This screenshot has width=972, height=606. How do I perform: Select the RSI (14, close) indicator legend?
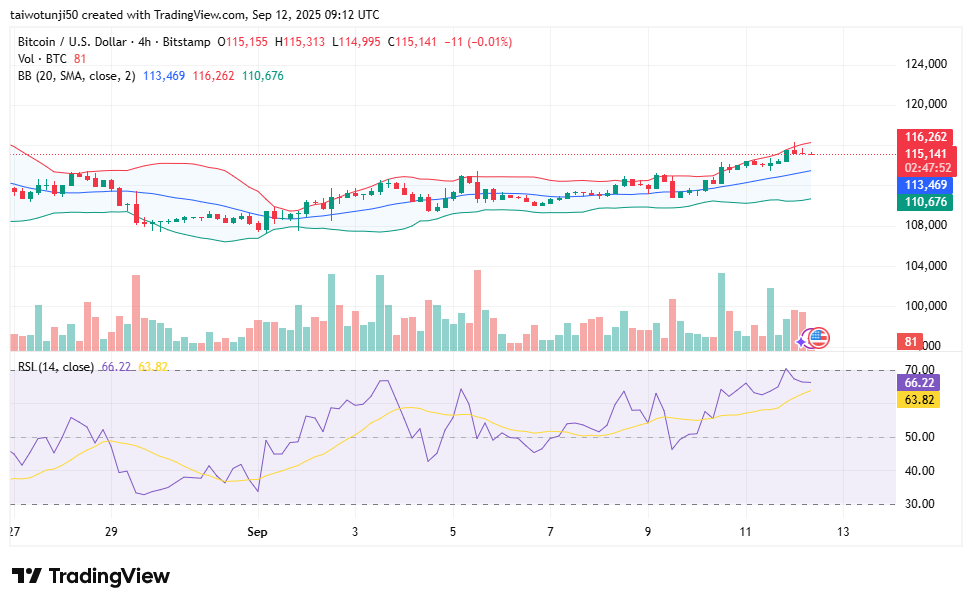click(x=56, y=367)
